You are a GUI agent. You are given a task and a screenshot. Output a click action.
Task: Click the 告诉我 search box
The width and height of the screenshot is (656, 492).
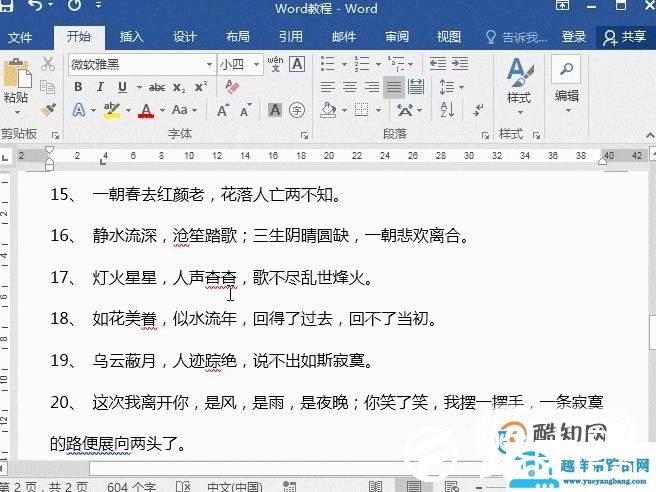pos(518,37)
